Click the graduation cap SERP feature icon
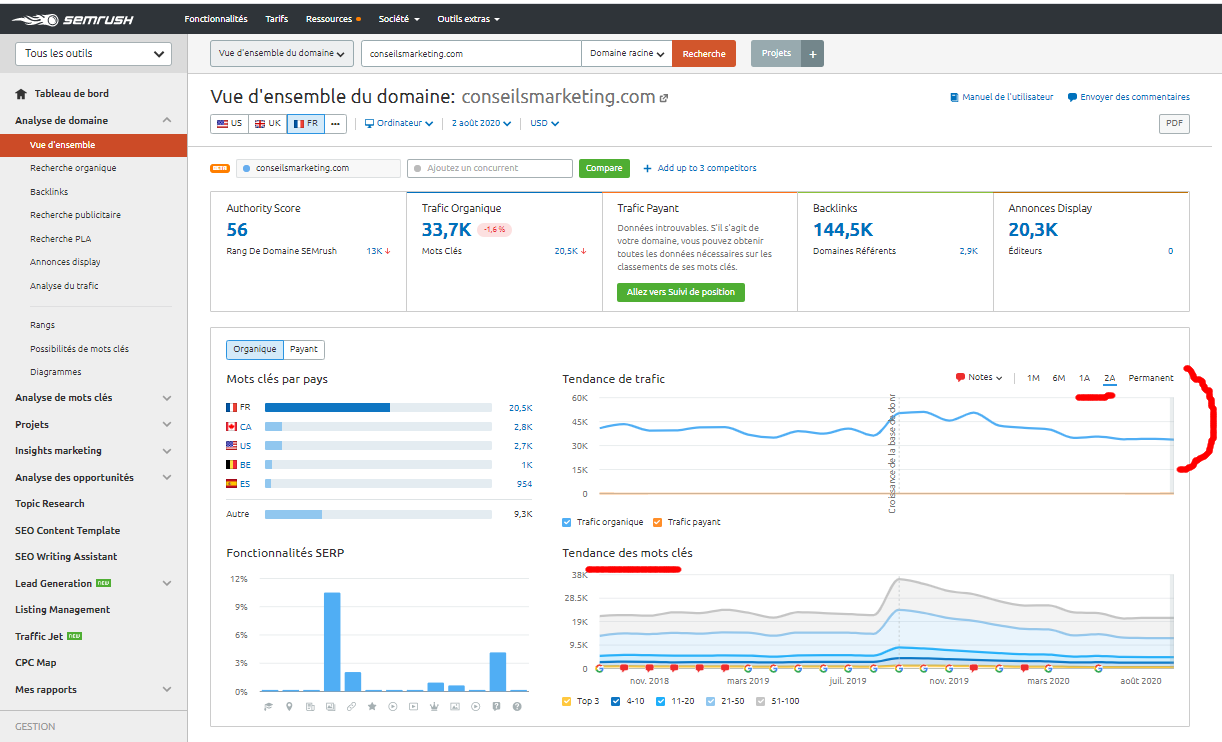Viewport: 1222px width, 742px height. (268, 707)
